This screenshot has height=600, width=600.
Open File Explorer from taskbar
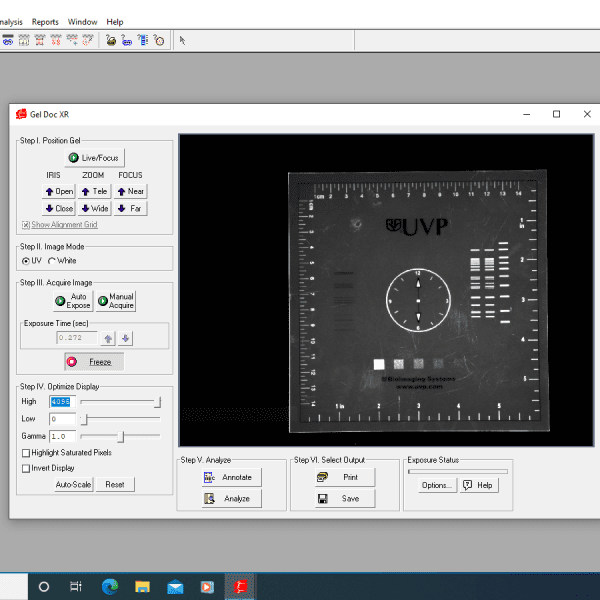coord(142,587)
